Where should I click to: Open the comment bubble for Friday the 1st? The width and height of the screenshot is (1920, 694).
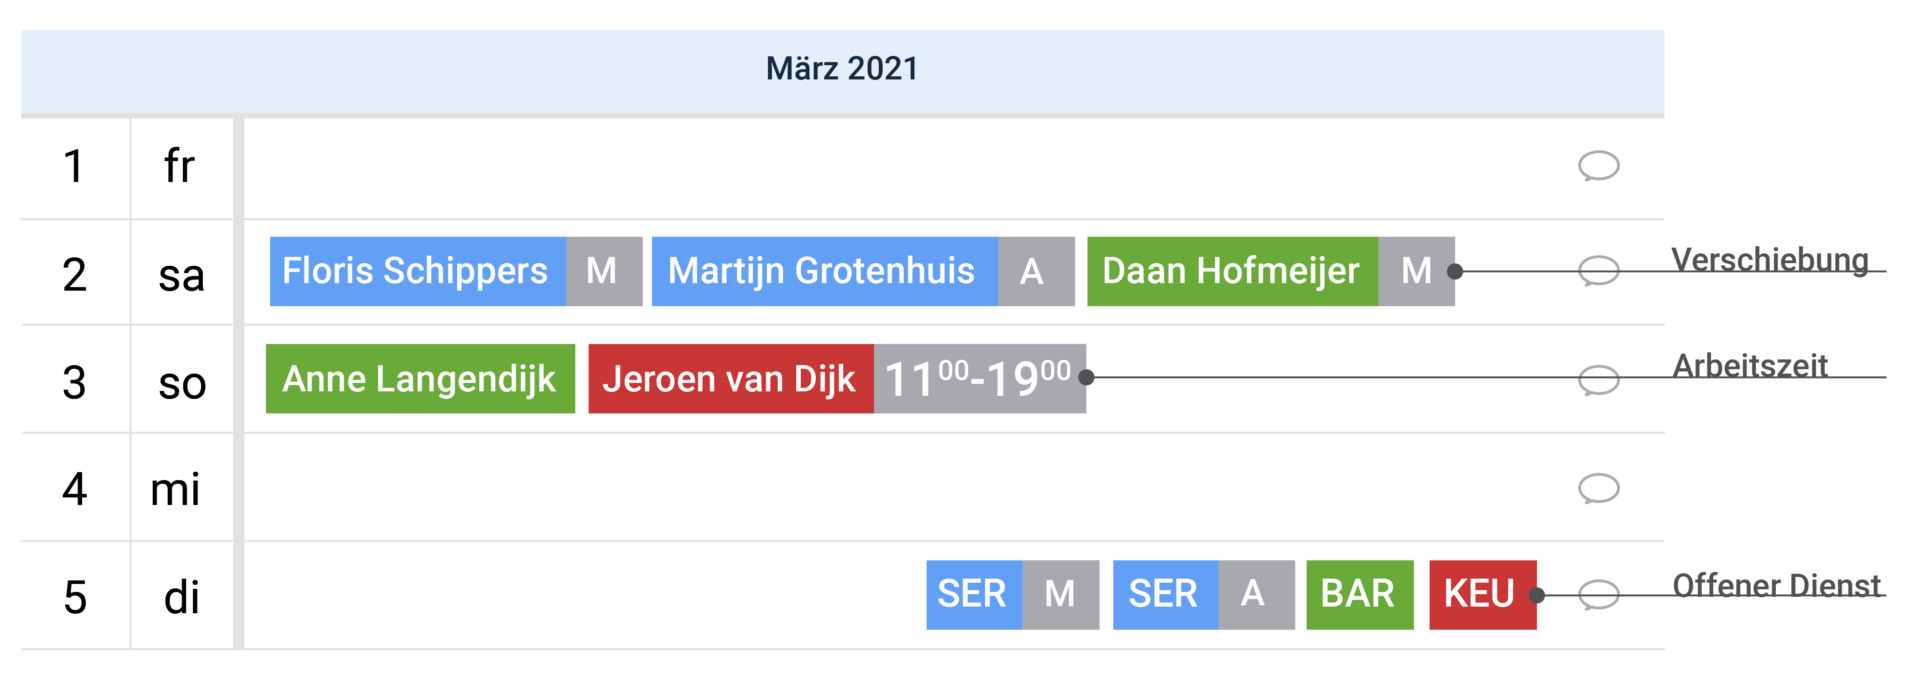tap(1598, 166)
